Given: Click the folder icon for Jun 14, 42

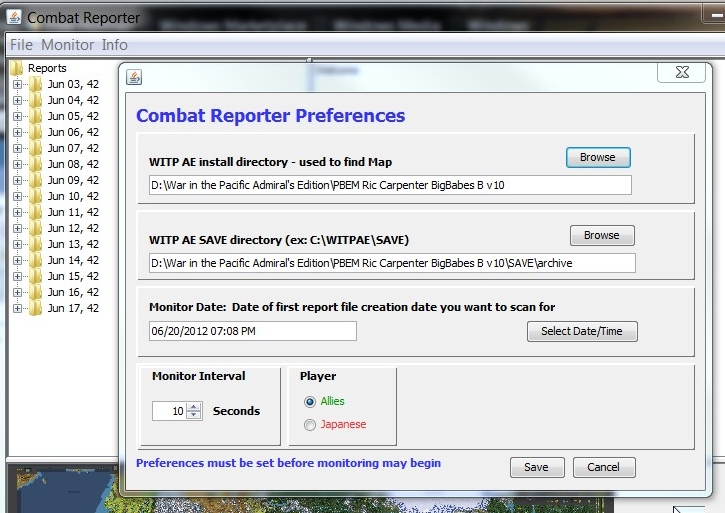Looking at the screenshot, I should pos(36,260).
